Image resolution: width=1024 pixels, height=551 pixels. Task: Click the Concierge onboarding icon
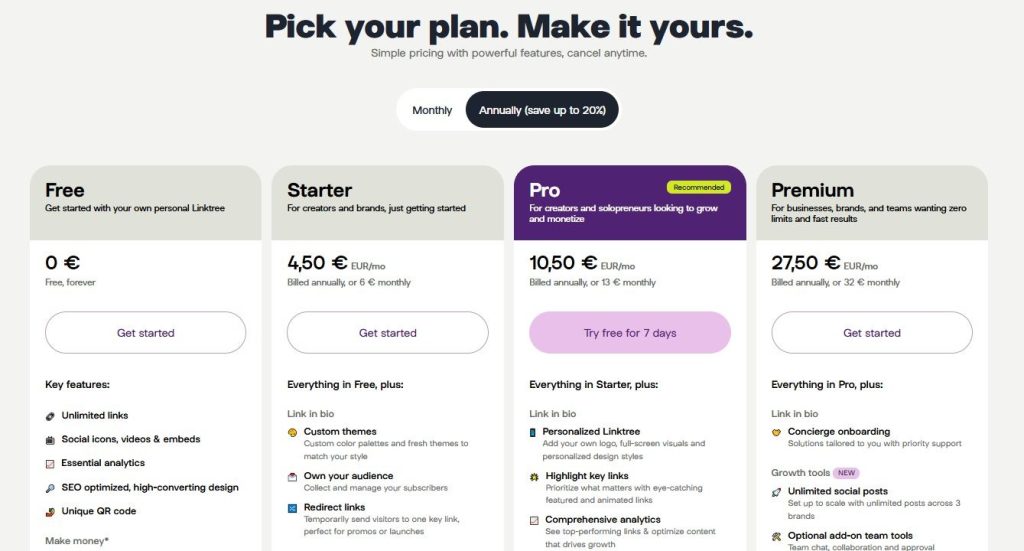click(776, 432)
